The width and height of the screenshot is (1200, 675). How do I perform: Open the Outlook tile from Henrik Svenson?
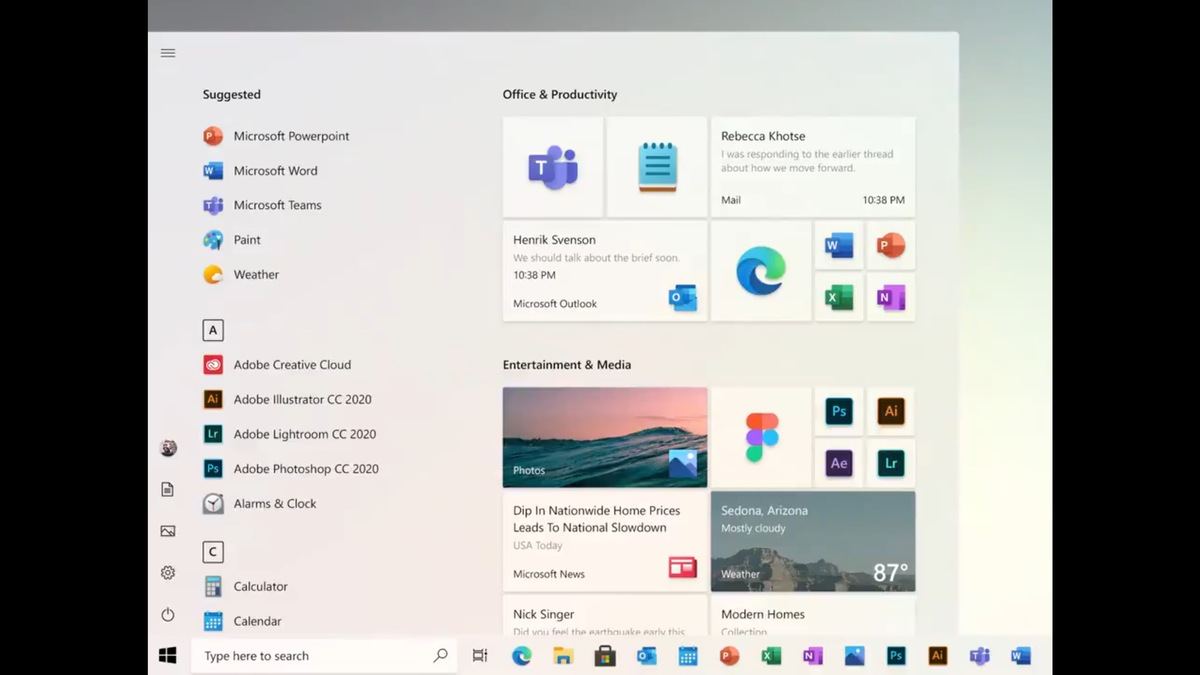tap(605, 271)
